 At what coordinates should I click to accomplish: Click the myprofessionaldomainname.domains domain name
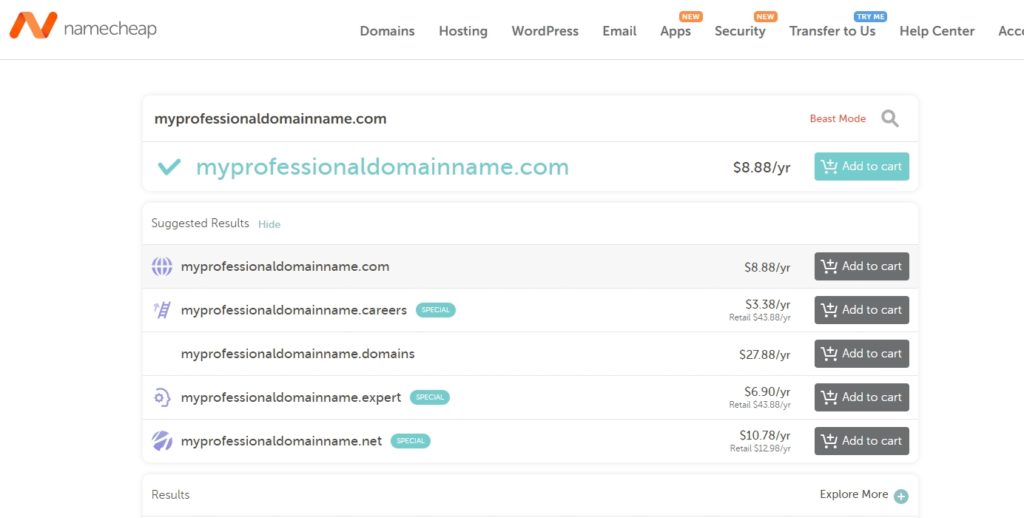[x=298, y=353]
